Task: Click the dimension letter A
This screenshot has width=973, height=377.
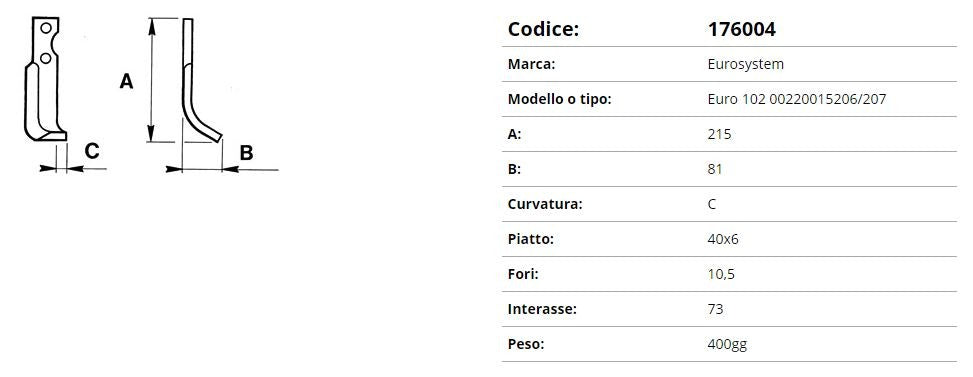Action: [x=126, y=81]
